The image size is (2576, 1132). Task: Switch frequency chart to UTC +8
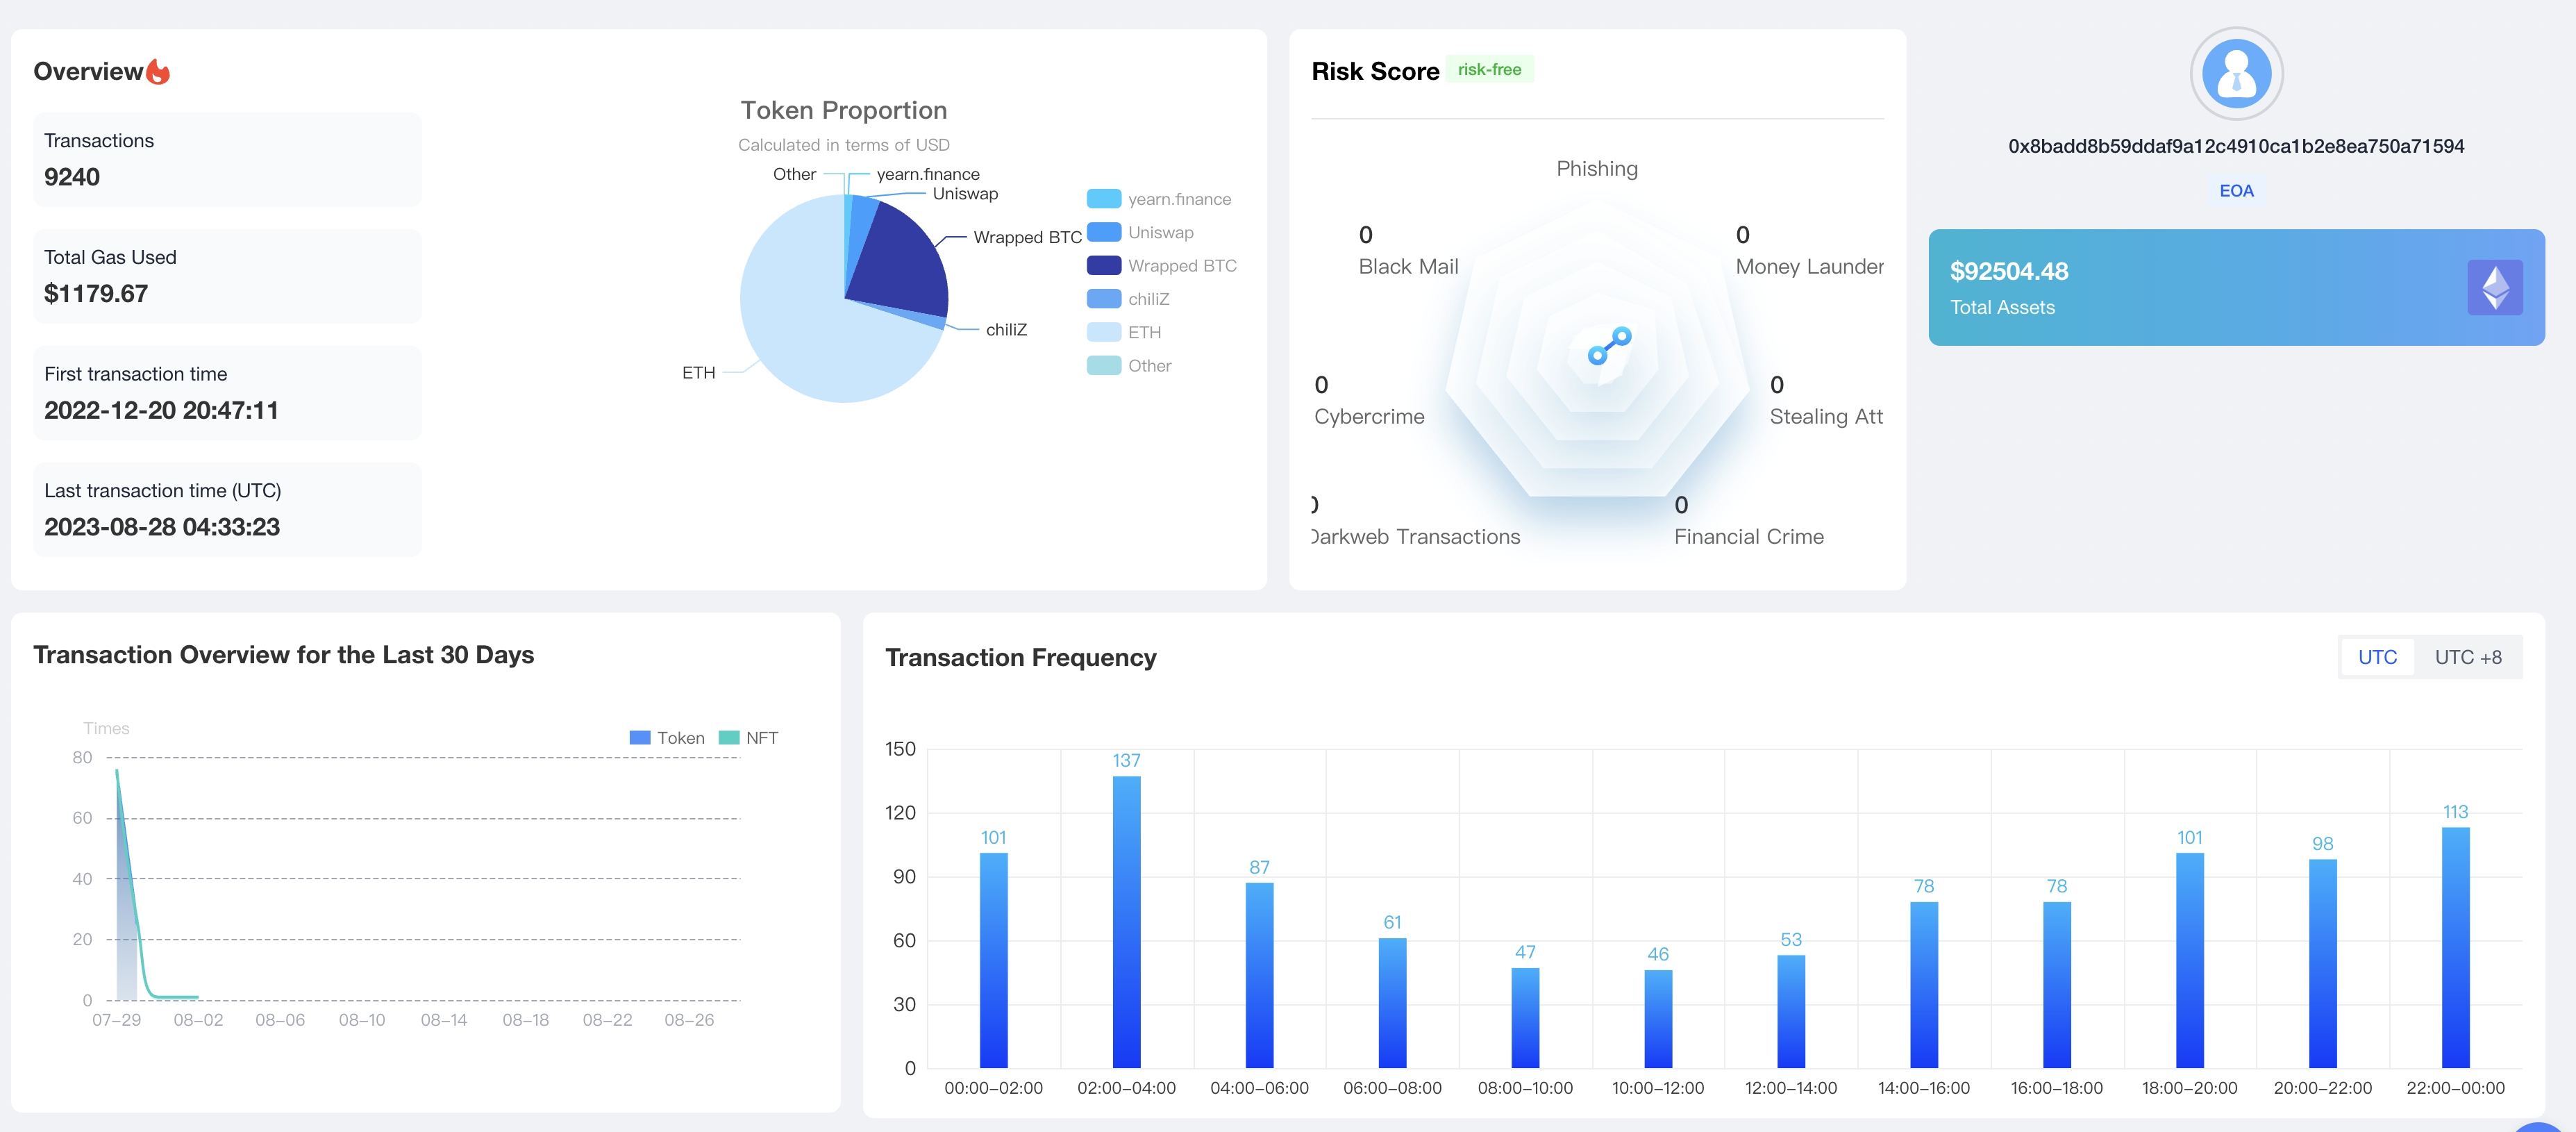[x=2467, y=657]
